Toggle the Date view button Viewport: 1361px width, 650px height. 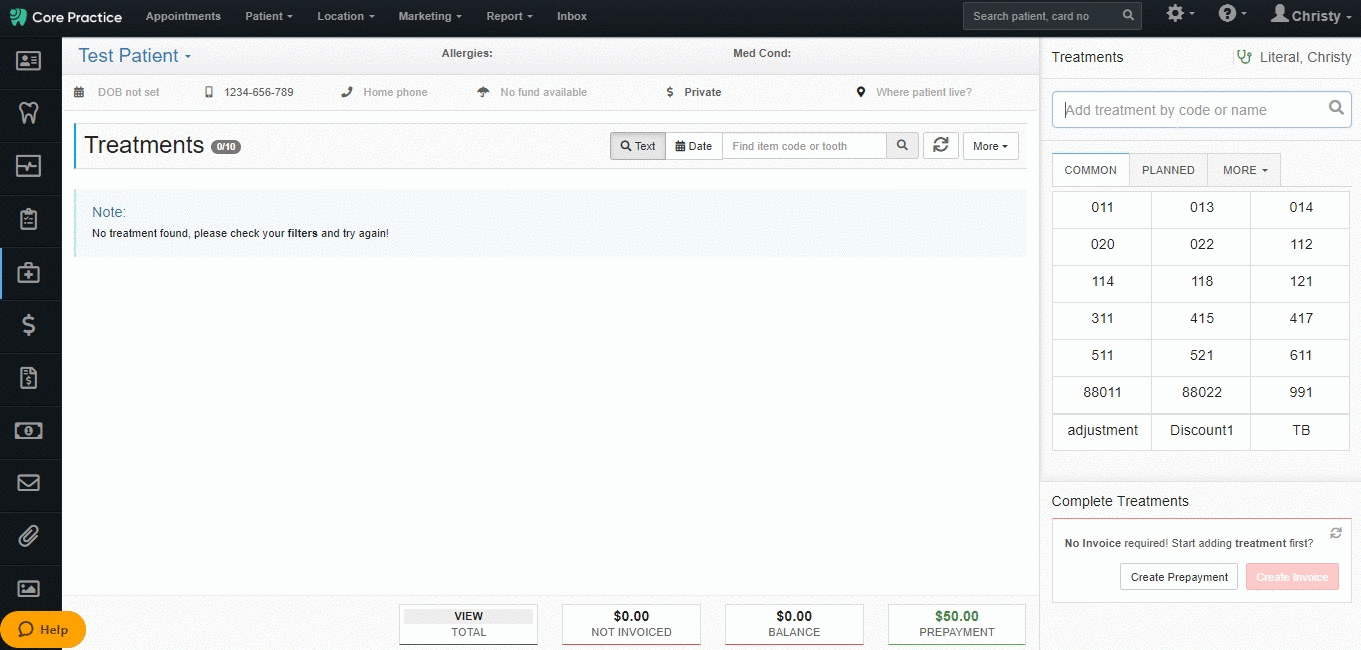tap(694, 146)
